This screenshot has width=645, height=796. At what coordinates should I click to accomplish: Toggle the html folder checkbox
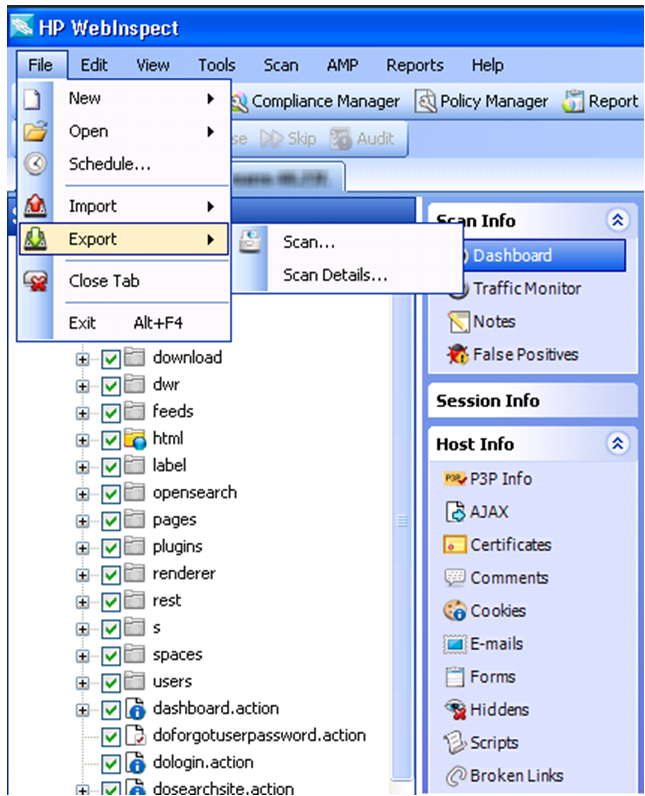[x=111, y=440]
